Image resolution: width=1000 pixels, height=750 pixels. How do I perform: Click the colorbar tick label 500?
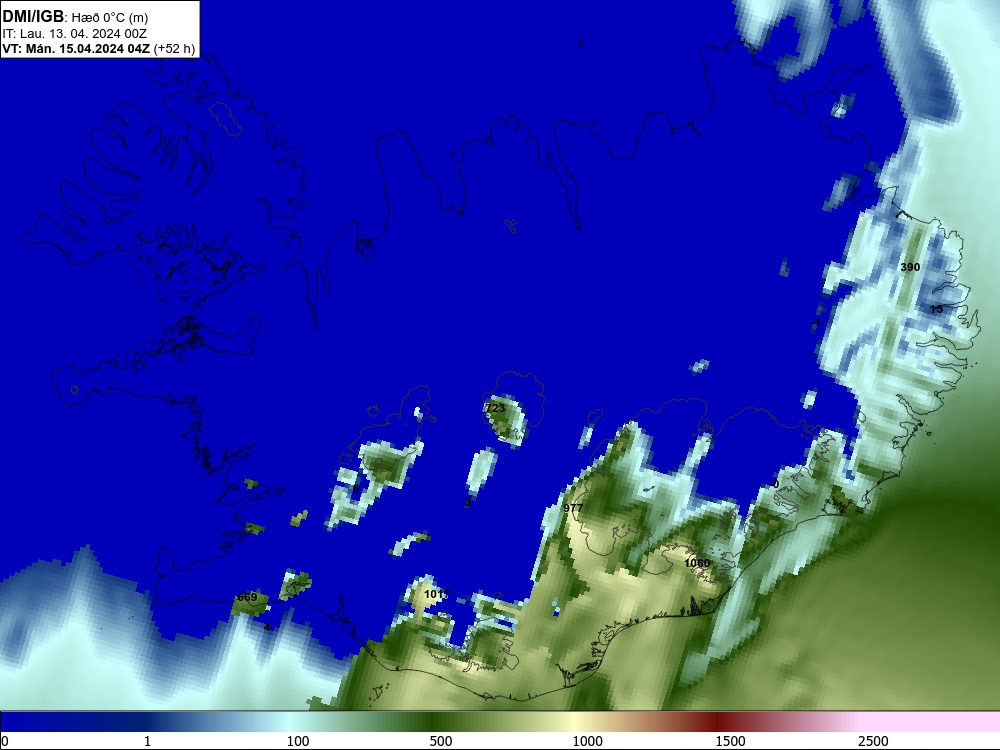coord(441,741)
